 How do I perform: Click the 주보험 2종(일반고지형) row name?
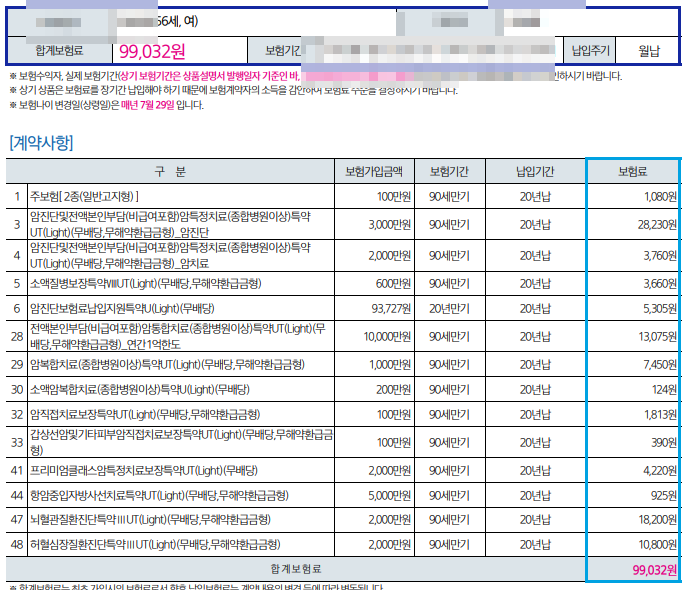(84, 197)
